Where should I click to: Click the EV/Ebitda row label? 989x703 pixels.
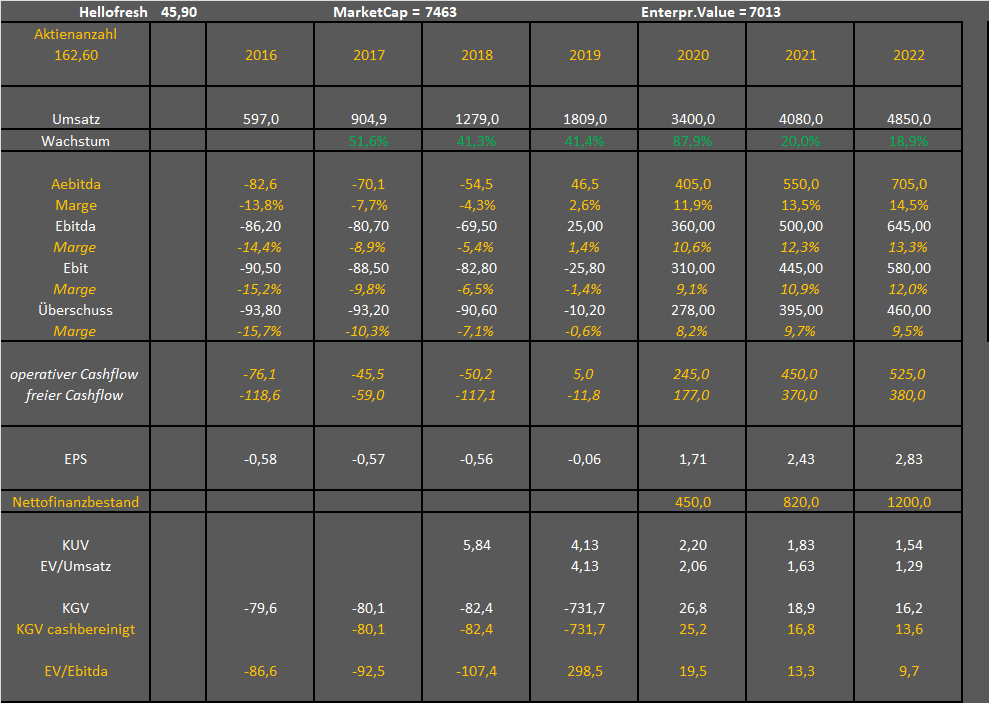[76, 671]
